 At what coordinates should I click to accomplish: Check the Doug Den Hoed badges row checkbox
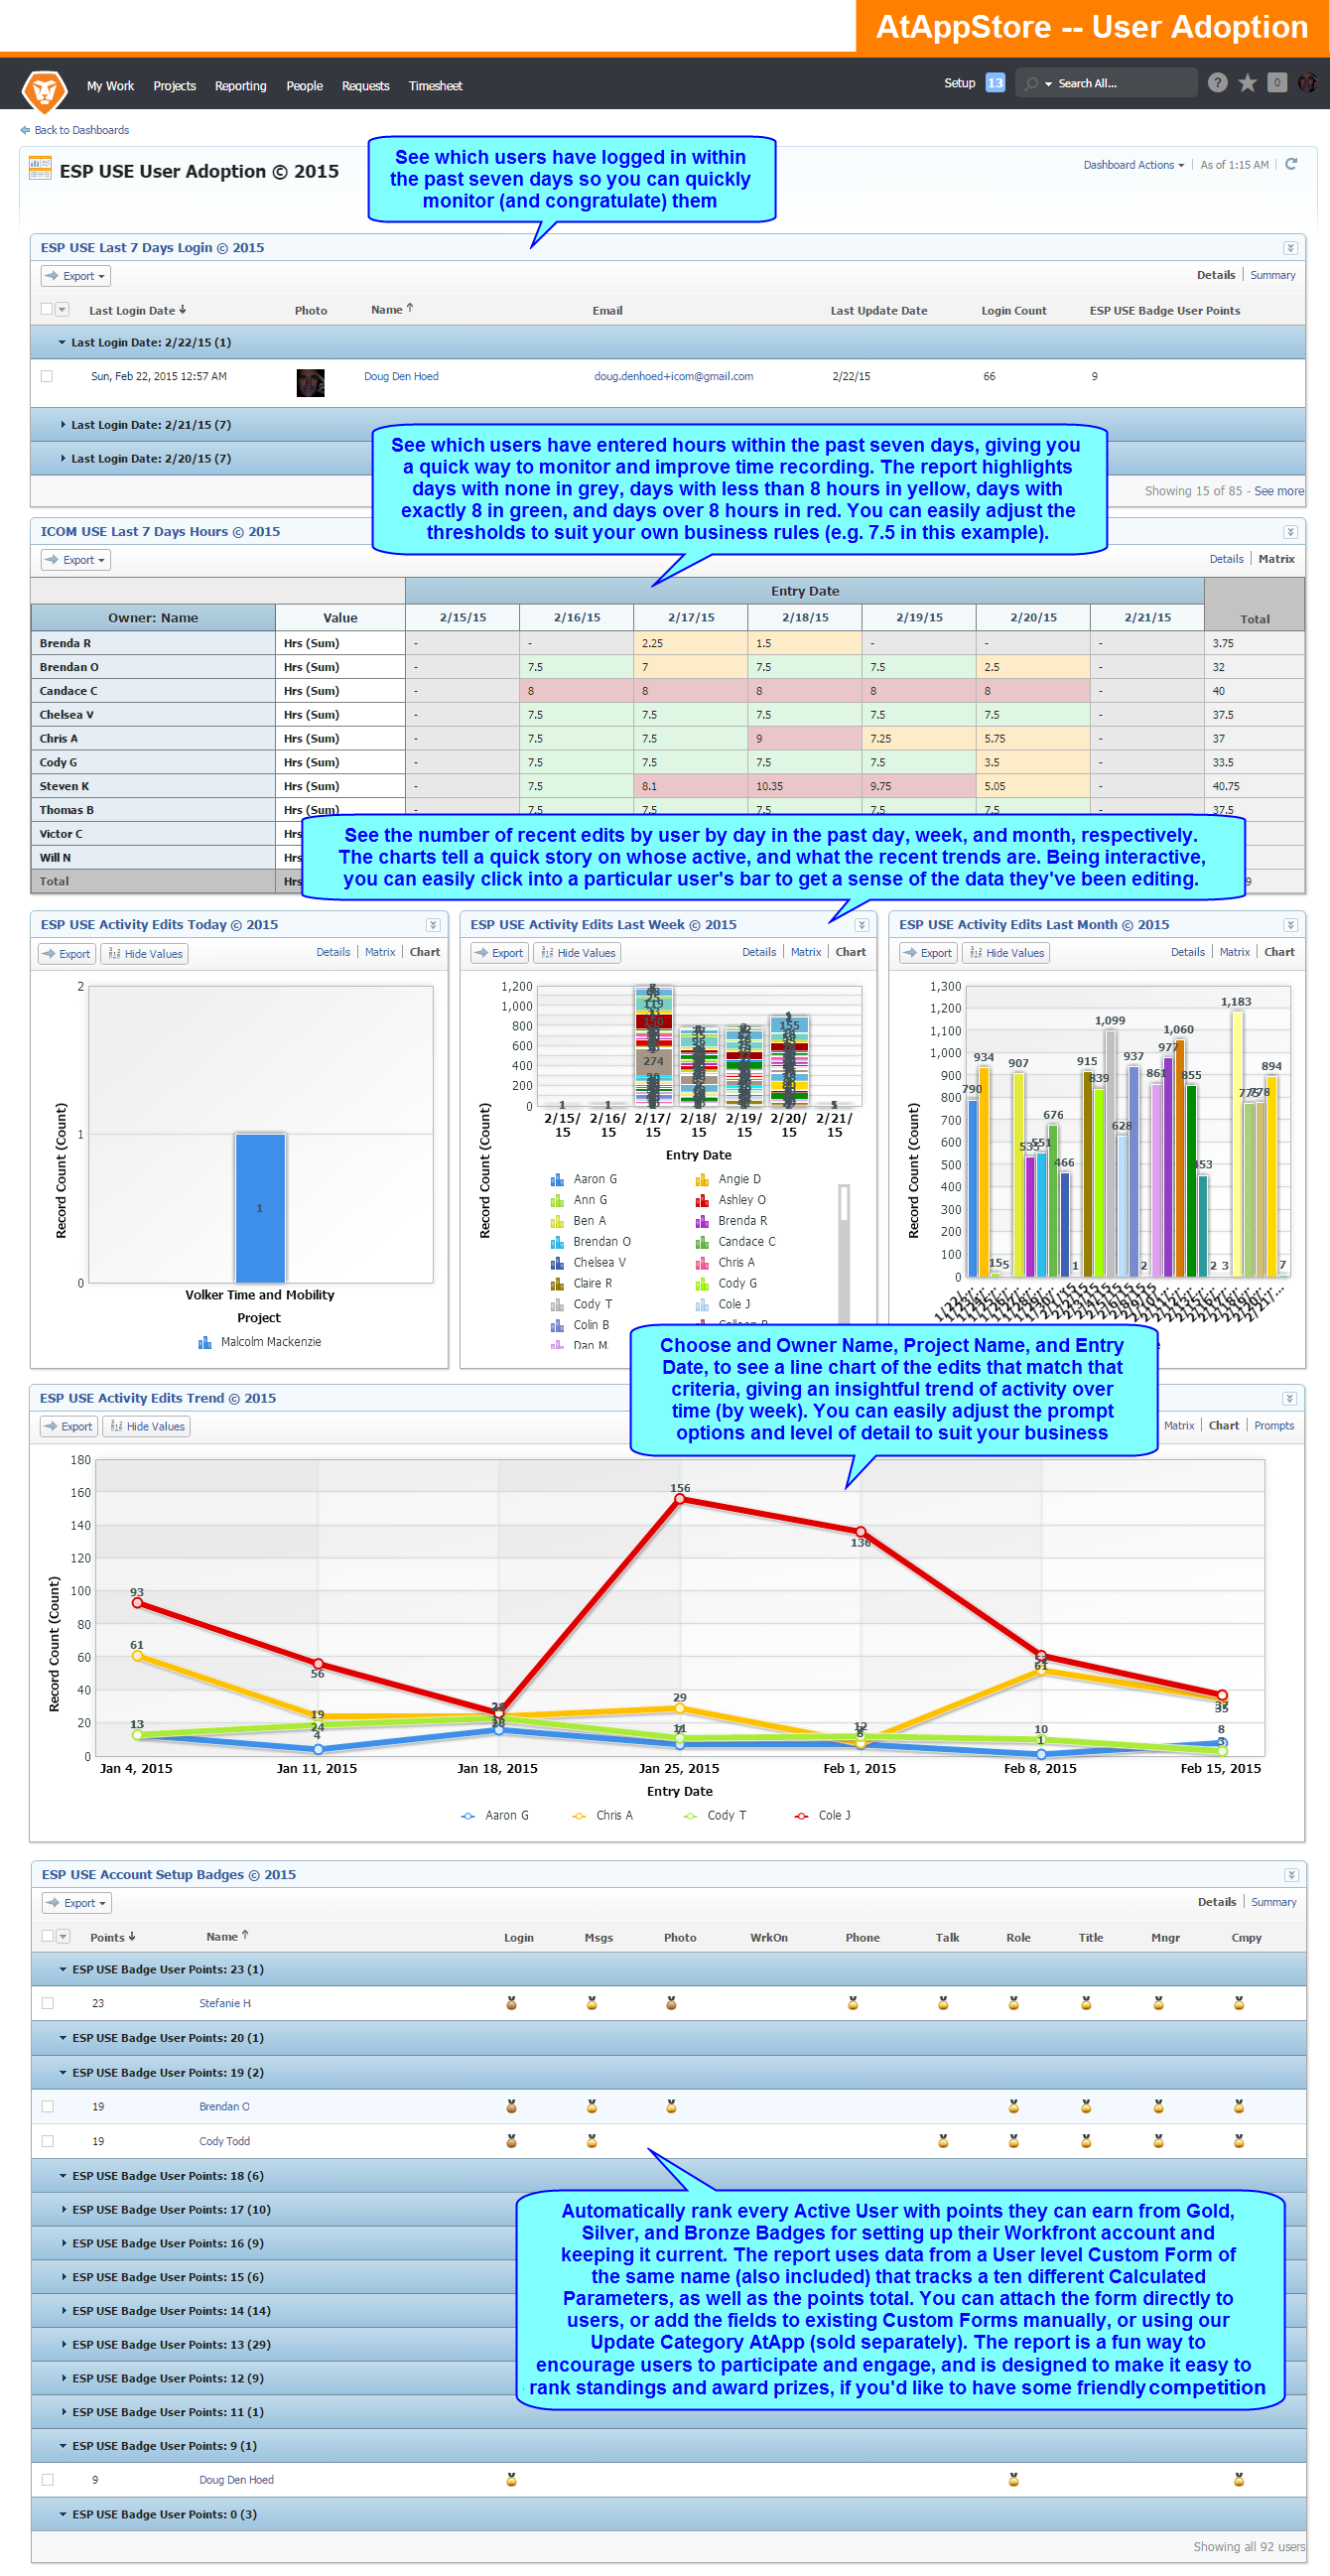point(47,2479)
